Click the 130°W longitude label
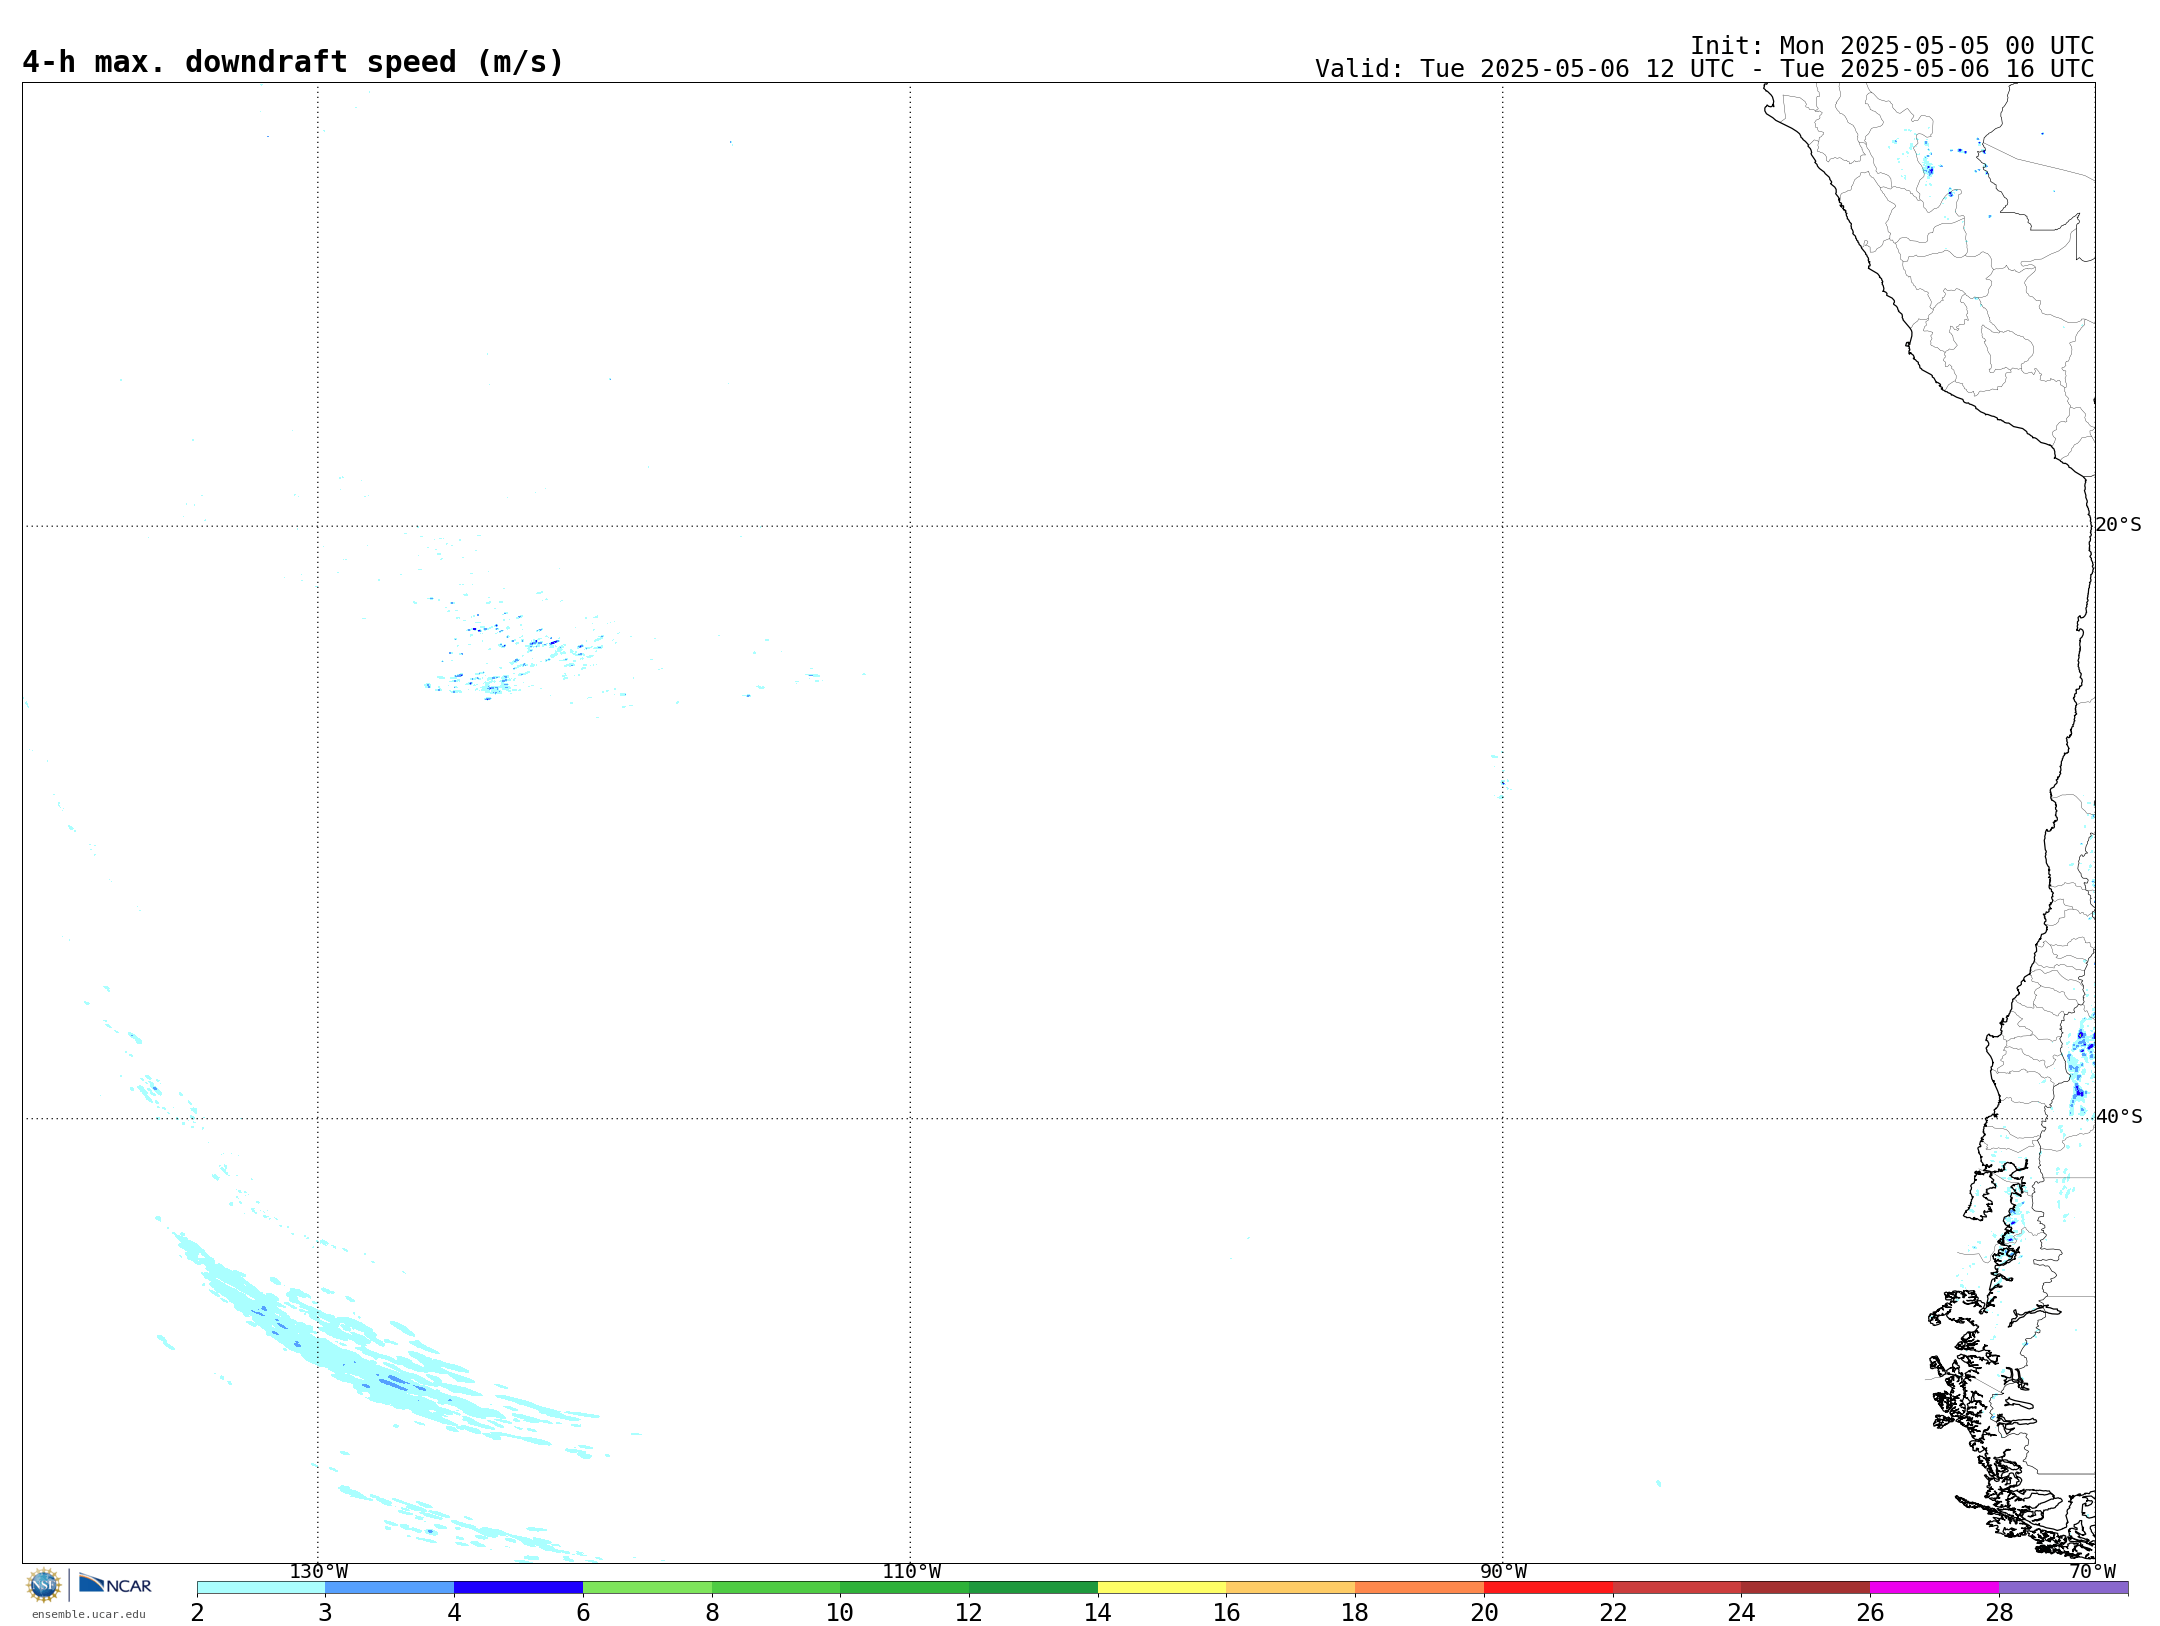The image size is (2160, 1626). click(319, 1572)
